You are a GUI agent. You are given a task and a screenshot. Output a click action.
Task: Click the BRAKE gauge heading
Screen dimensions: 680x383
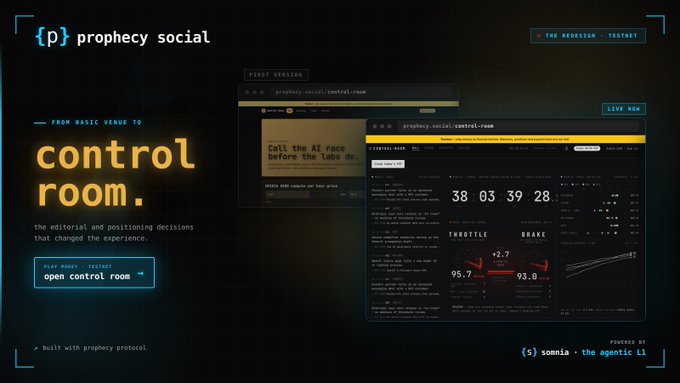tap(533, 235)
